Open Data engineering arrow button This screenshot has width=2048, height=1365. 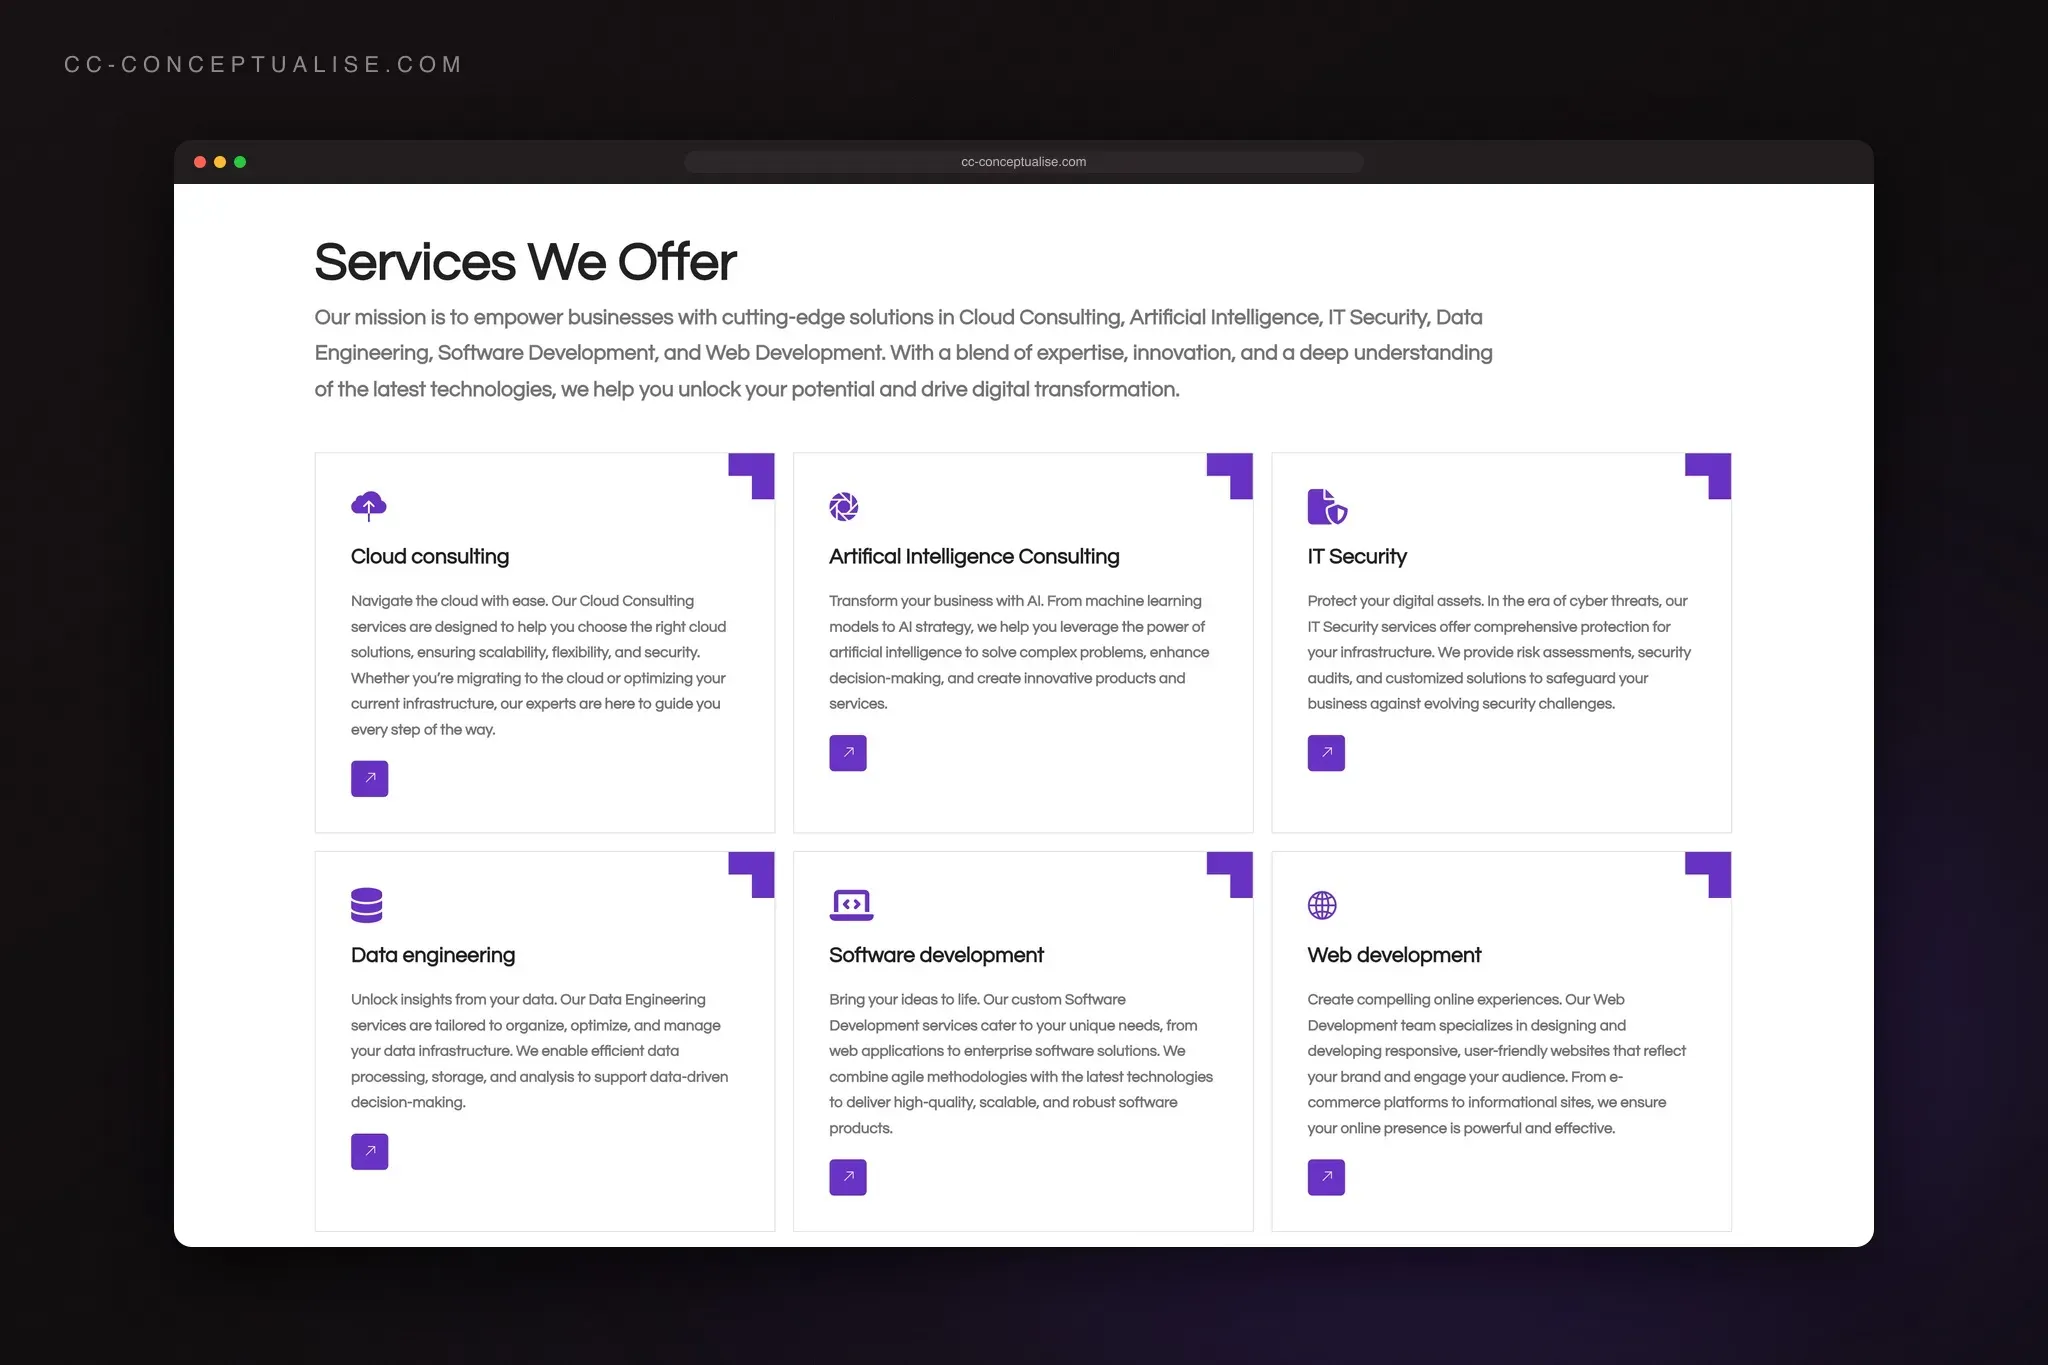(369, 1151)
